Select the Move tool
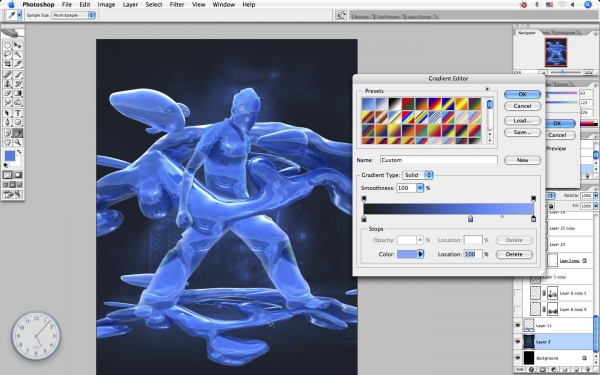The image size is (600, 375). (x=18, y=46)
